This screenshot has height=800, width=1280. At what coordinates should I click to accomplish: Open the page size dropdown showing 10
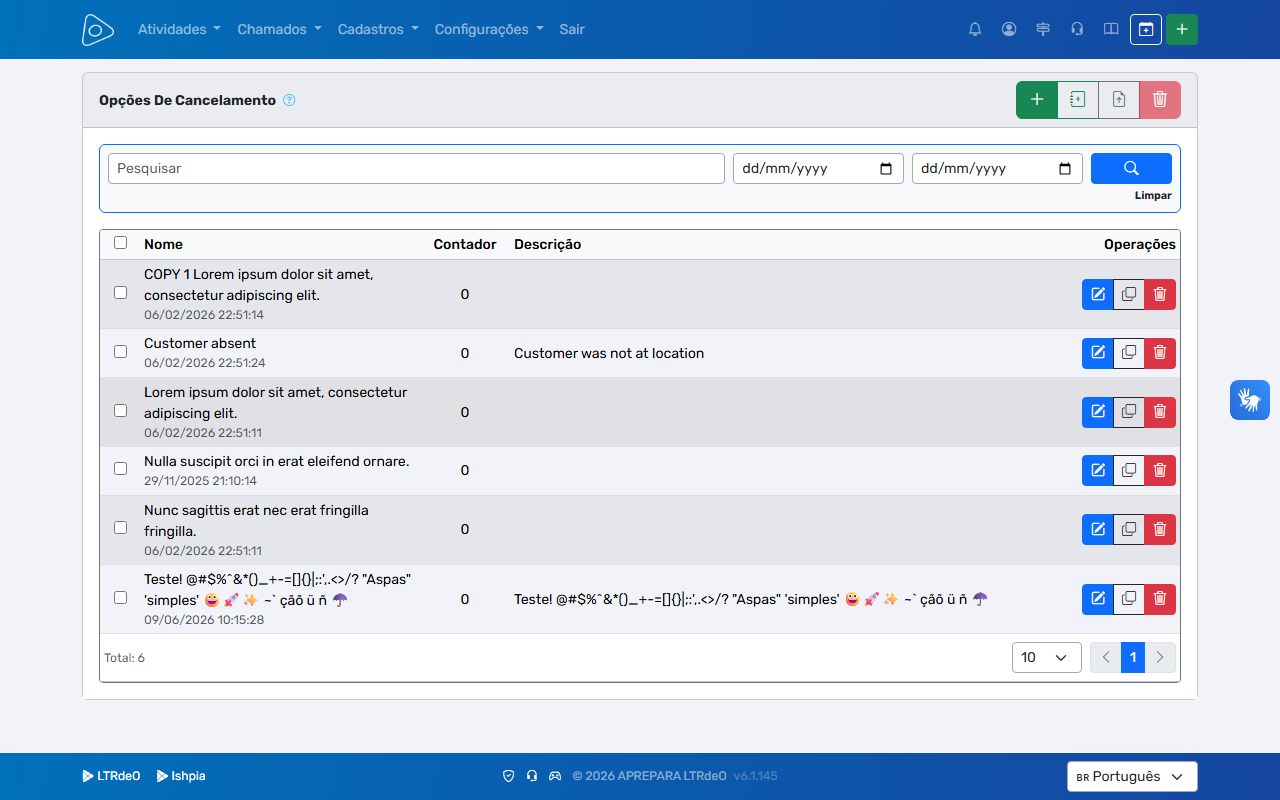tap(1047, 657)
